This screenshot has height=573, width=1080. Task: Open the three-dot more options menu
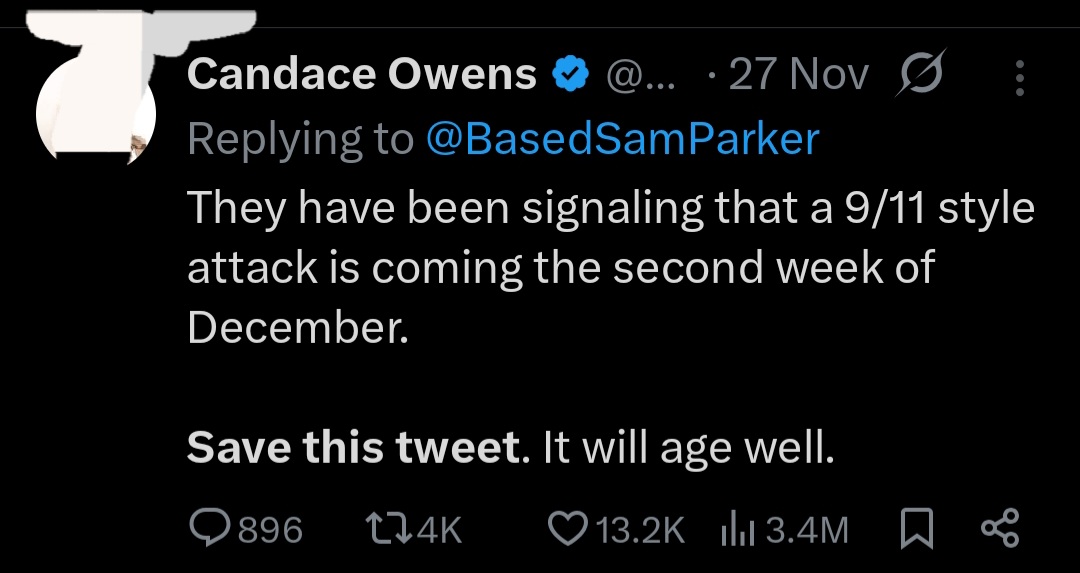[x=1019, y=77]
